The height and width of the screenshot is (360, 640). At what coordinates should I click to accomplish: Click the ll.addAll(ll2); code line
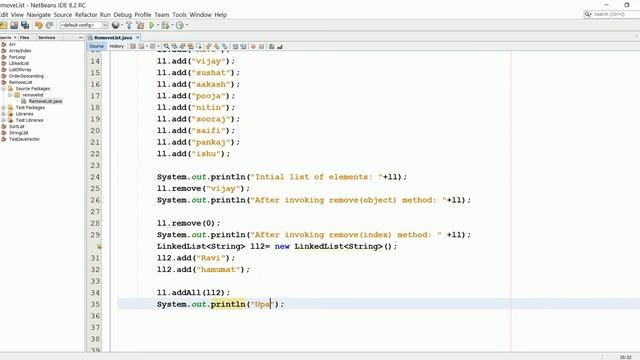pyautogui.click(x=193, y=293)
